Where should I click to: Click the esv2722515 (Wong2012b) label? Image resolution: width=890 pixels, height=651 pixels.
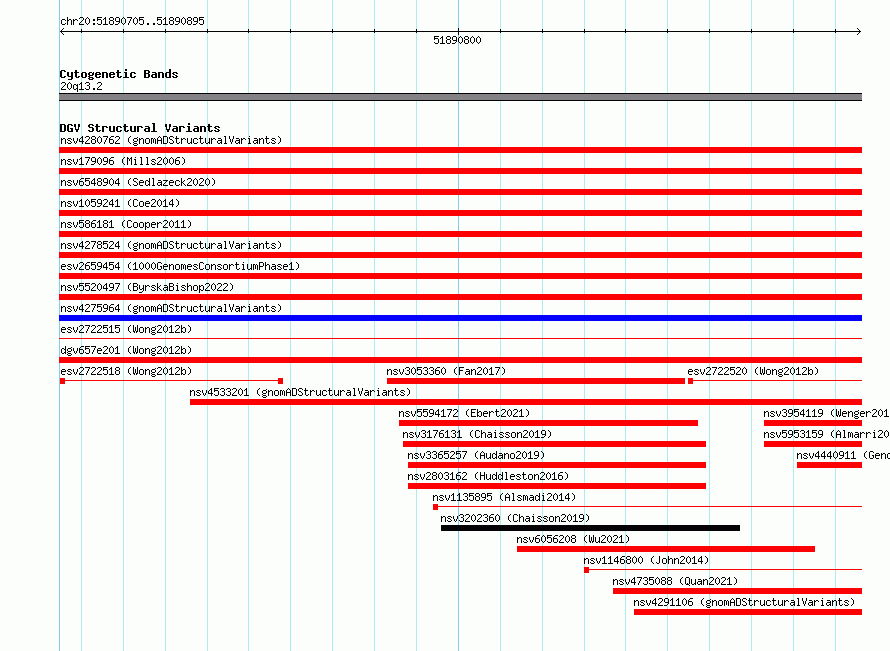pos(126,329)
